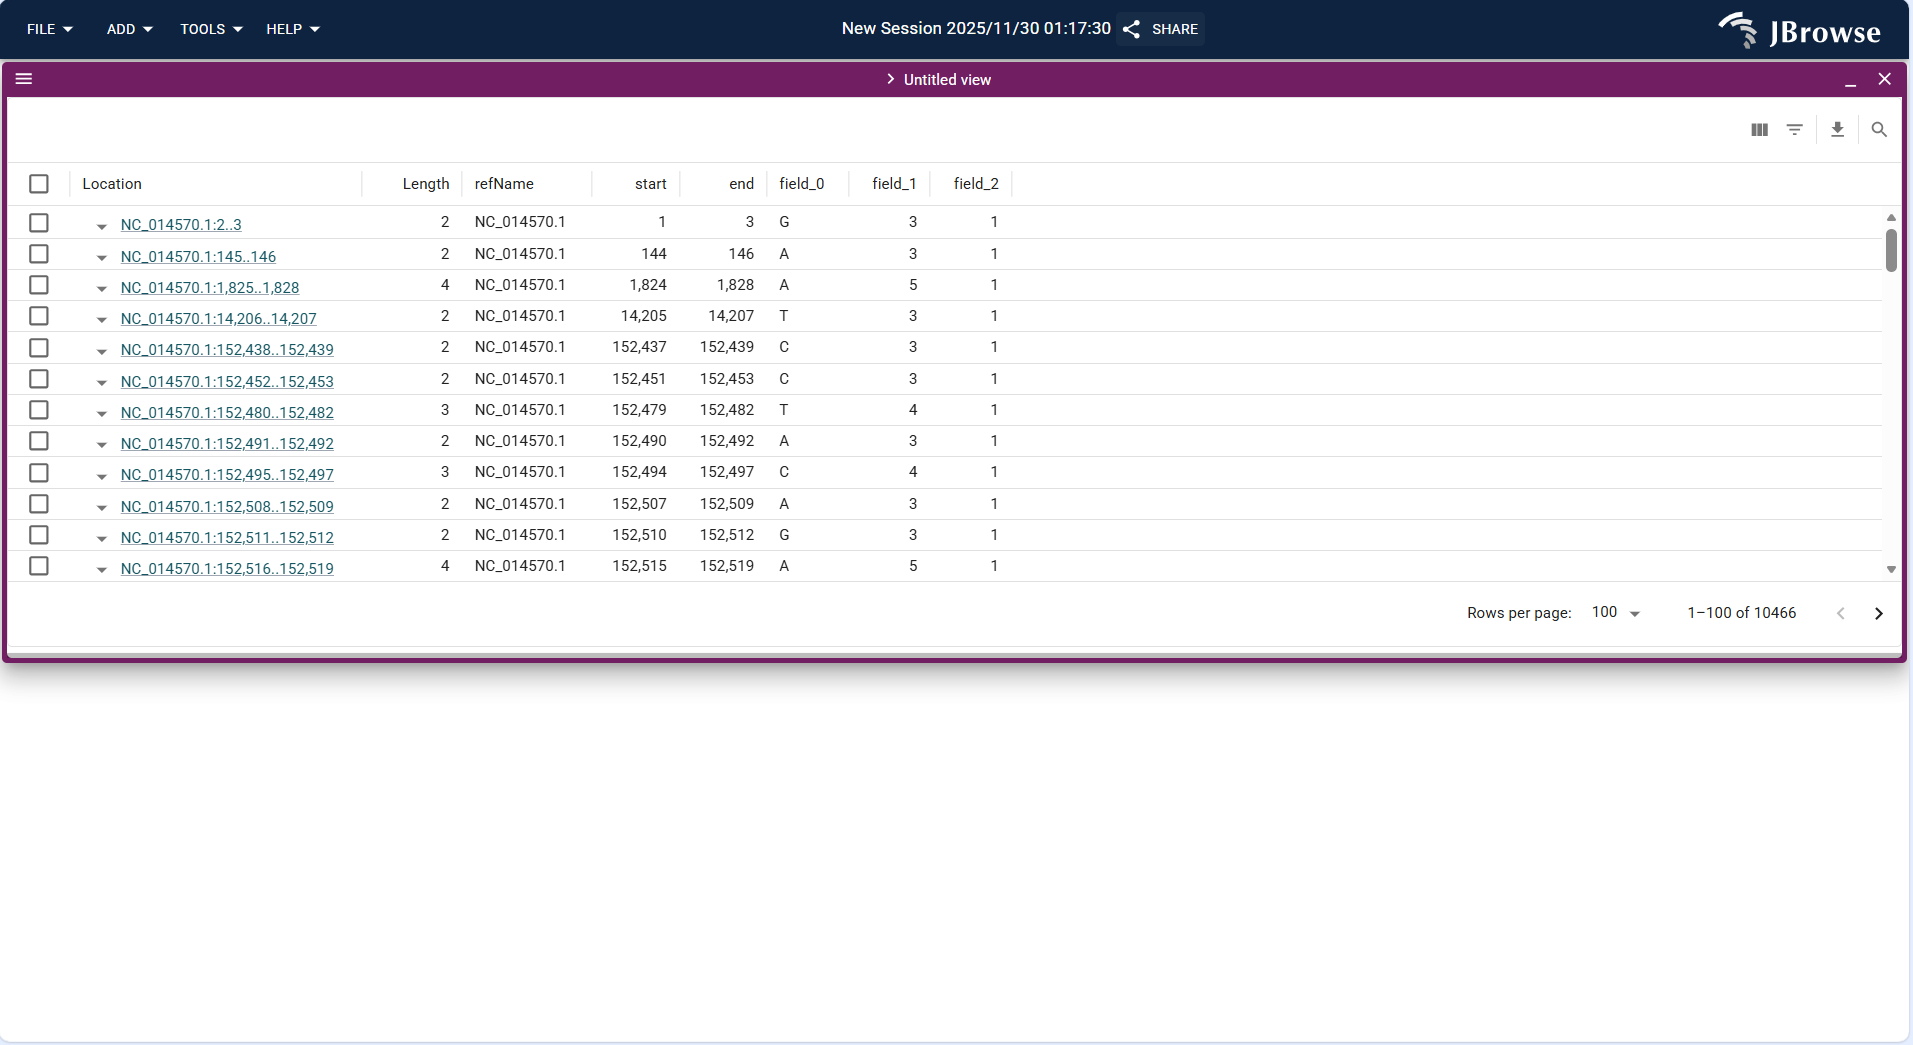The height and width of the screenshot is (1045, 1913).
Task: Open the Rows per page dropdown
Action: tap(1613, 612)
